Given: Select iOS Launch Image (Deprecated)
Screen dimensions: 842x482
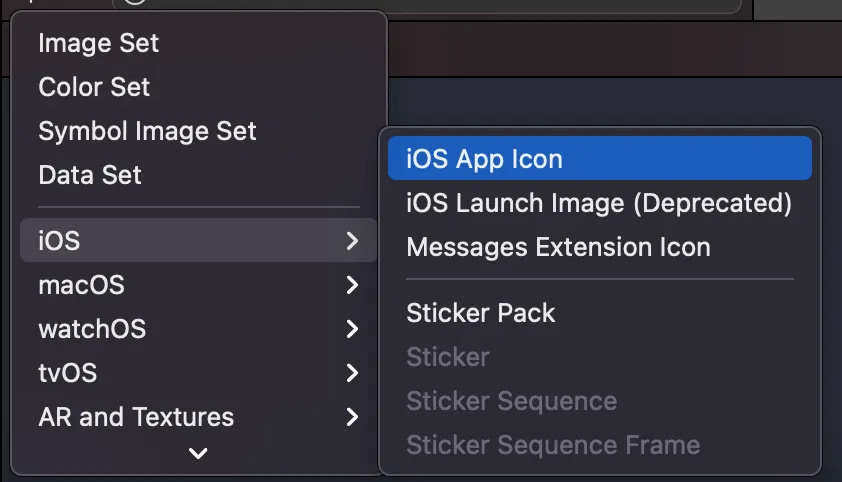Looking at the screenshot, I should (x=598, y=203).
